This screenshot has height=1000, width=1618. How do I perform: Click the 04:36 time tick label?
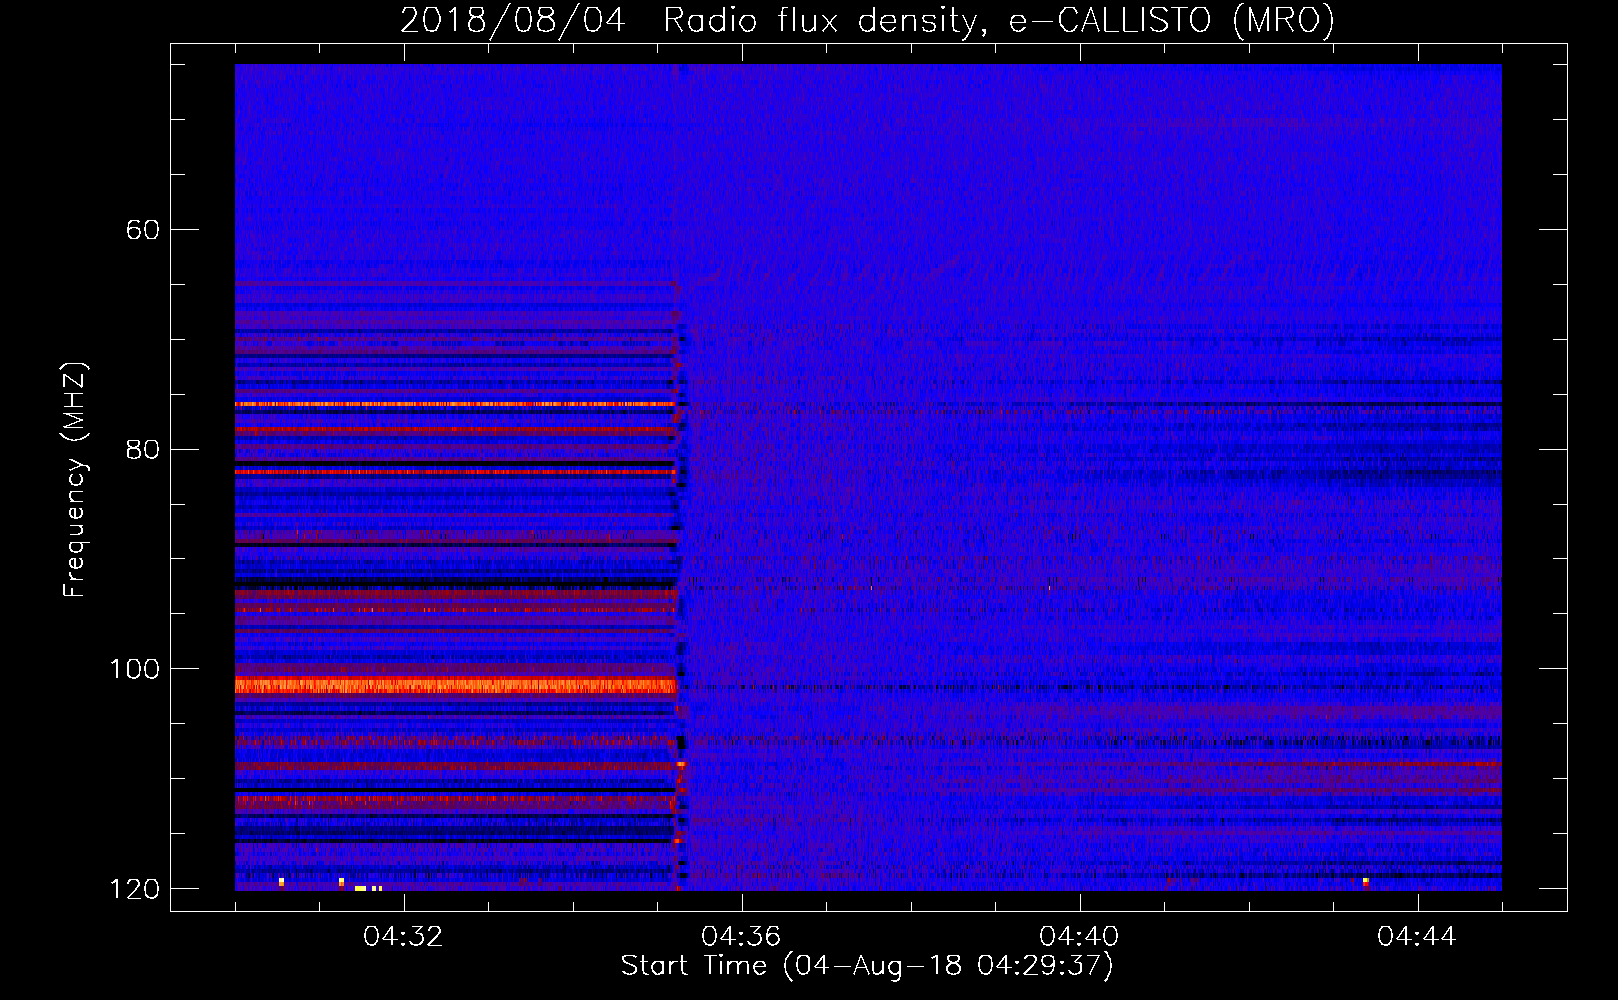pos(741,937)
